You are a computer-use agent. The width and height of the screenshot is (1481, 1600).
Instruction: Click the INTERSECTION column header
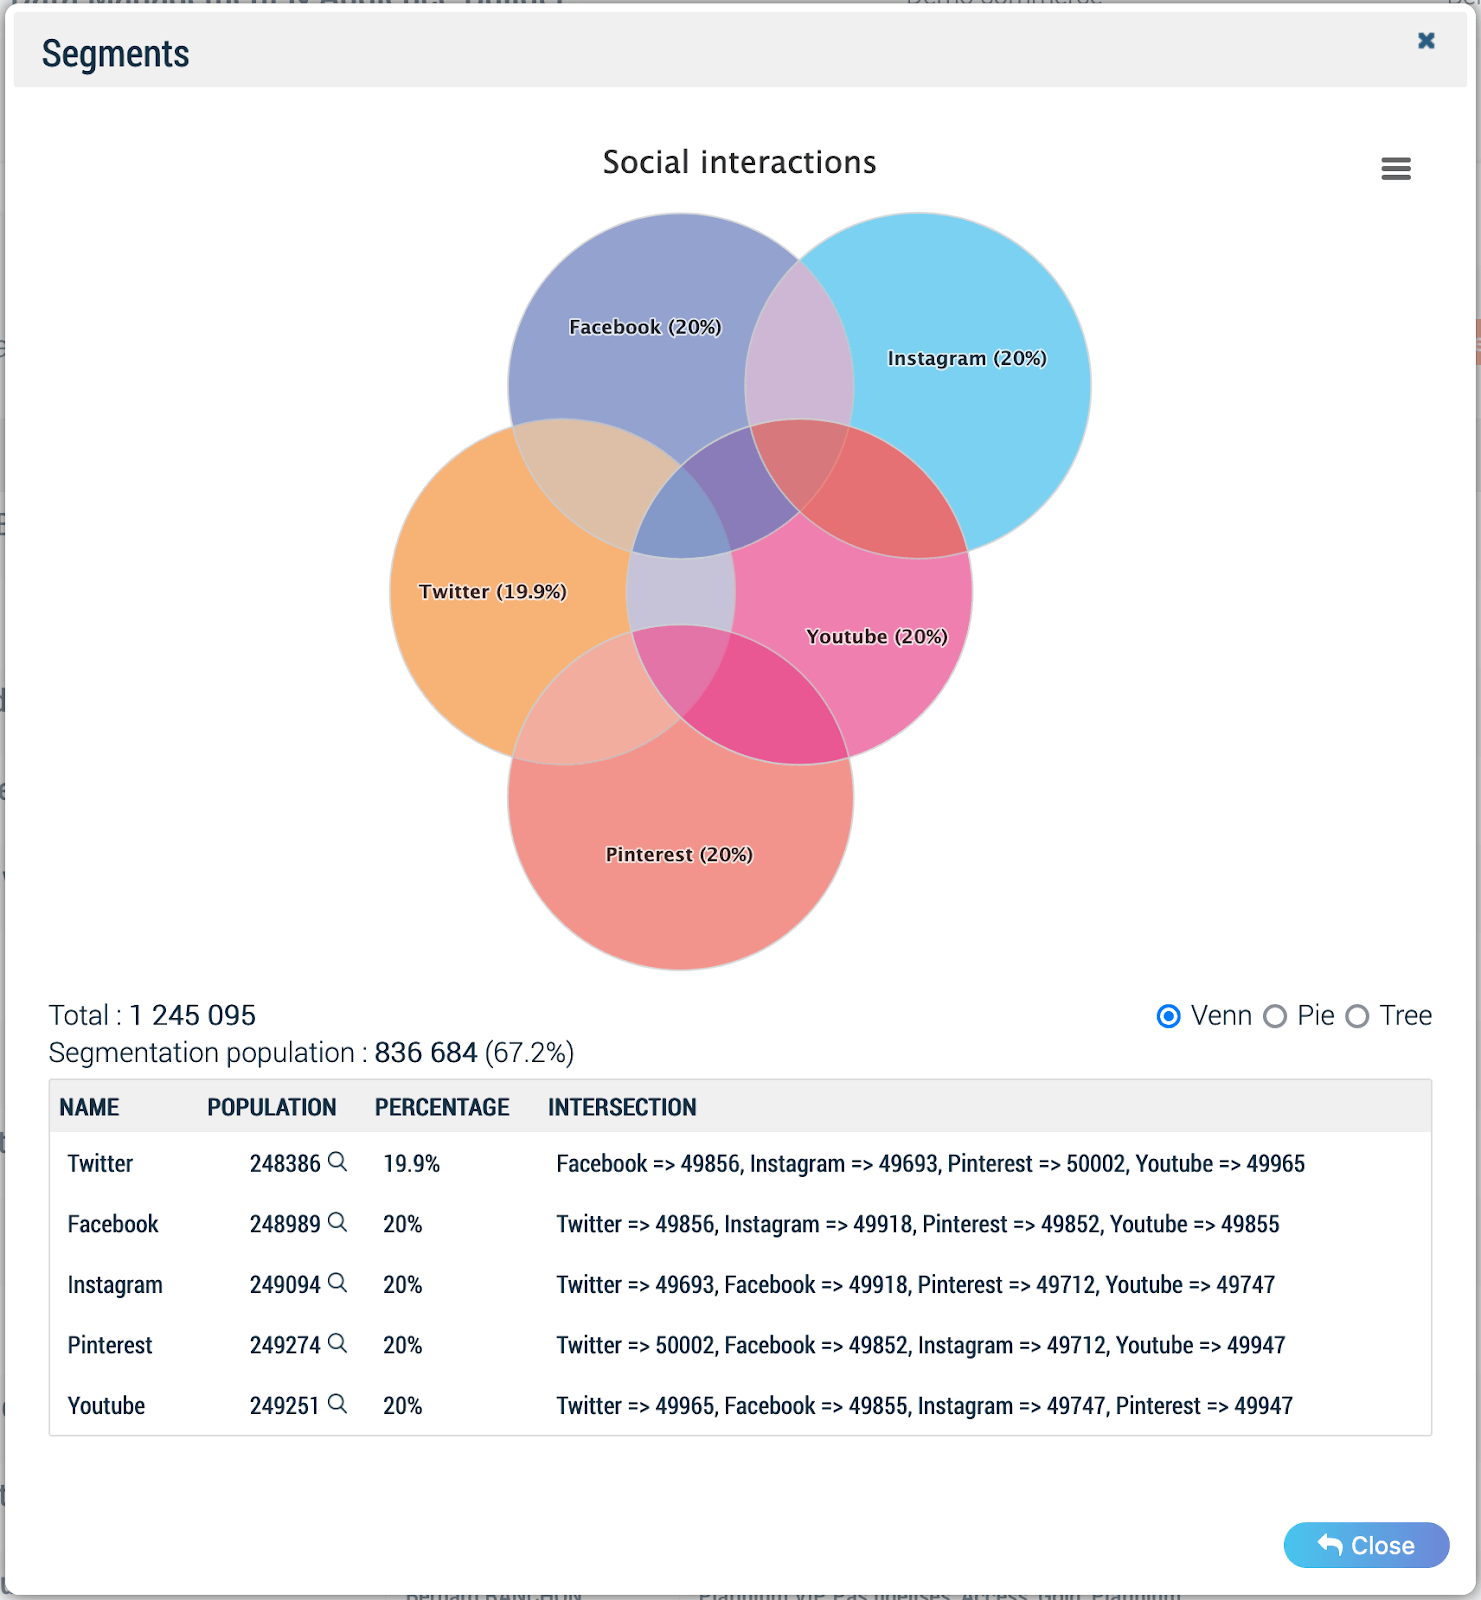pyautogui.click(x=622, y=1107)
